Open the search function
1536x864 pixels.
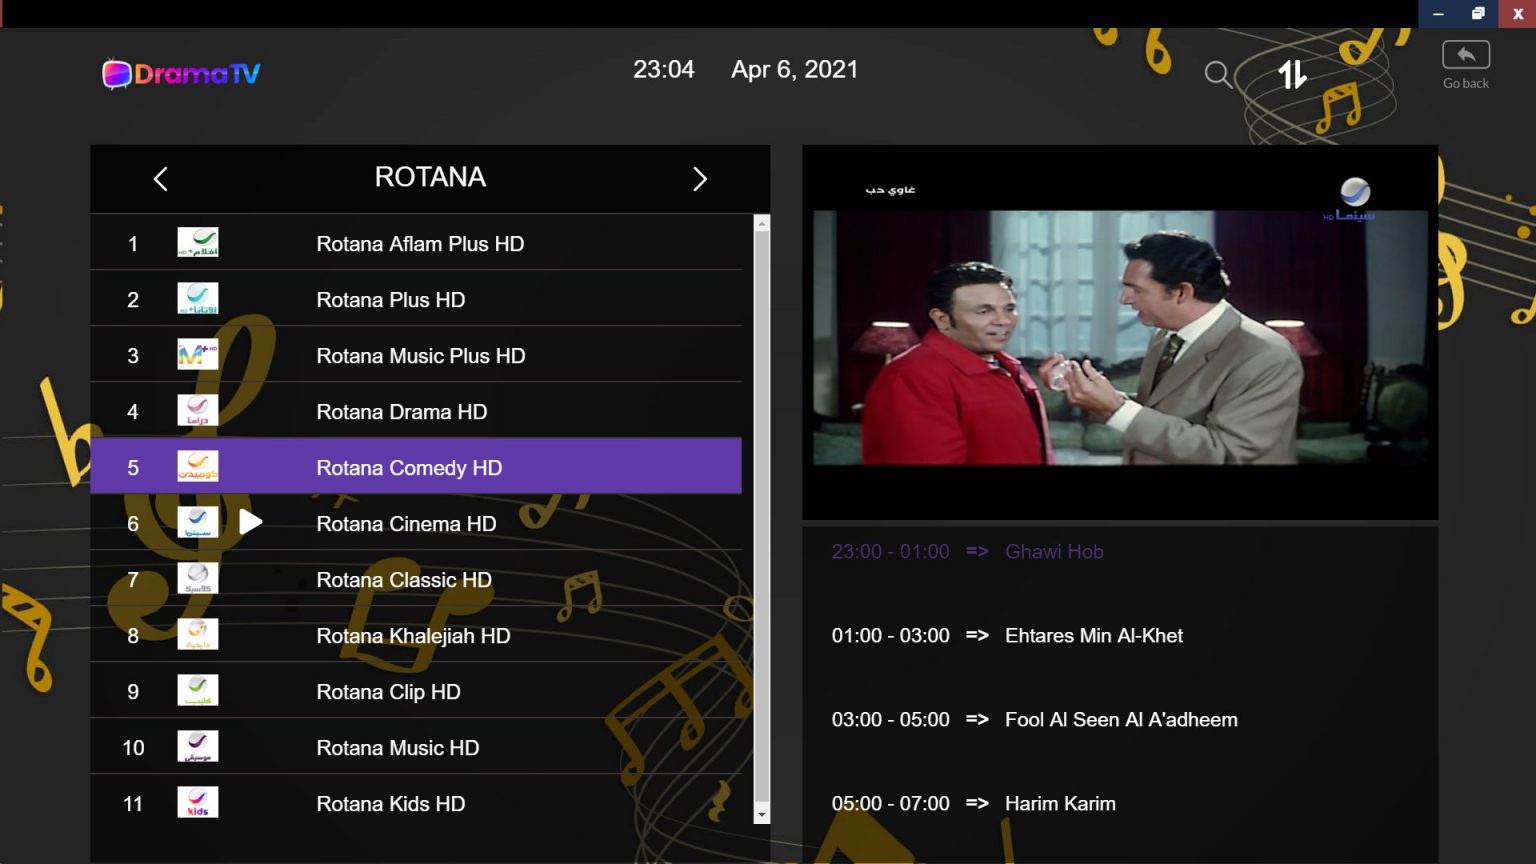[x=1217, y=75]
